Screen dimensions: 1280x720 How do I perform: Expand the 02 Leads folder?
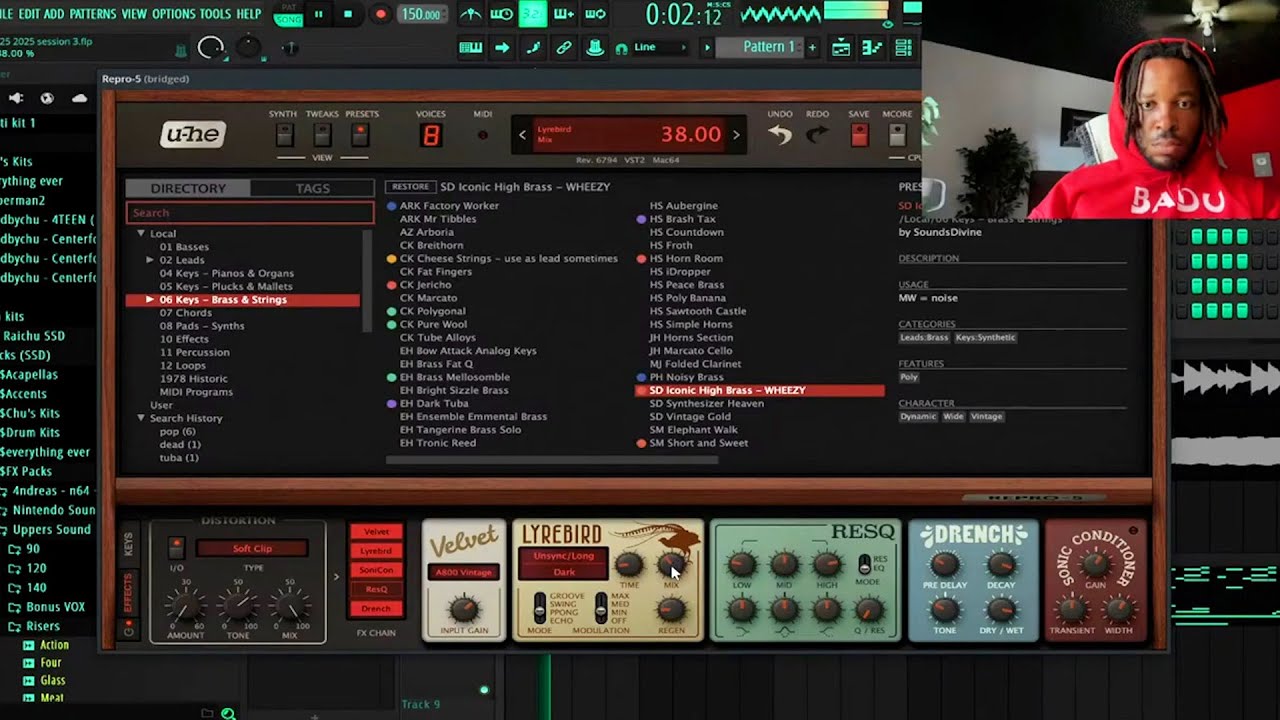tap(150, 260)
